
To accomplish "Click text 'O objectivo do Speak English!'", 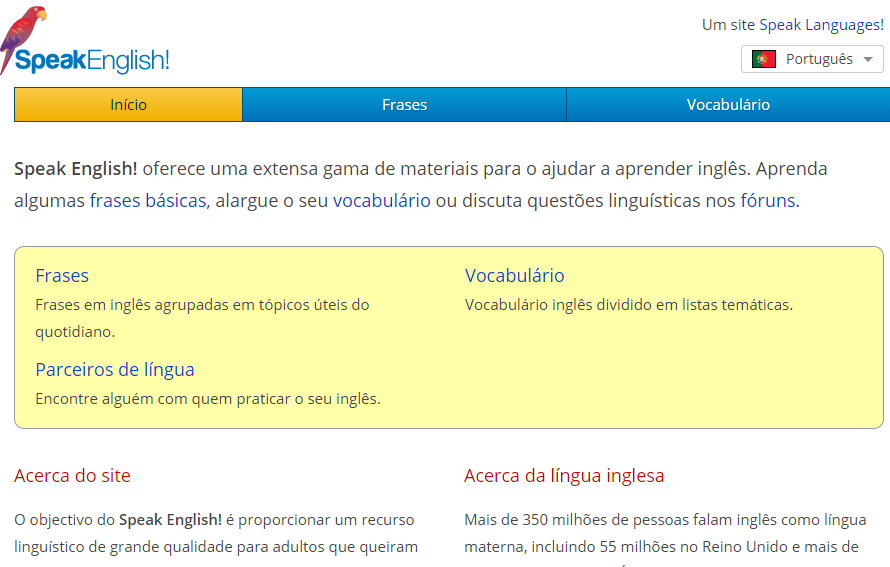I will pyautogui.click(x=118, y=520).
